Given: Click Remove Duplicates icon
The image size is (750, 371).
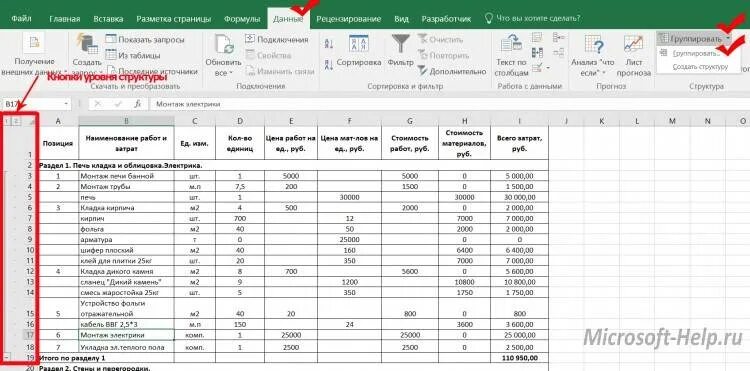Looking at the screenshot, I should tap(537, 53).
